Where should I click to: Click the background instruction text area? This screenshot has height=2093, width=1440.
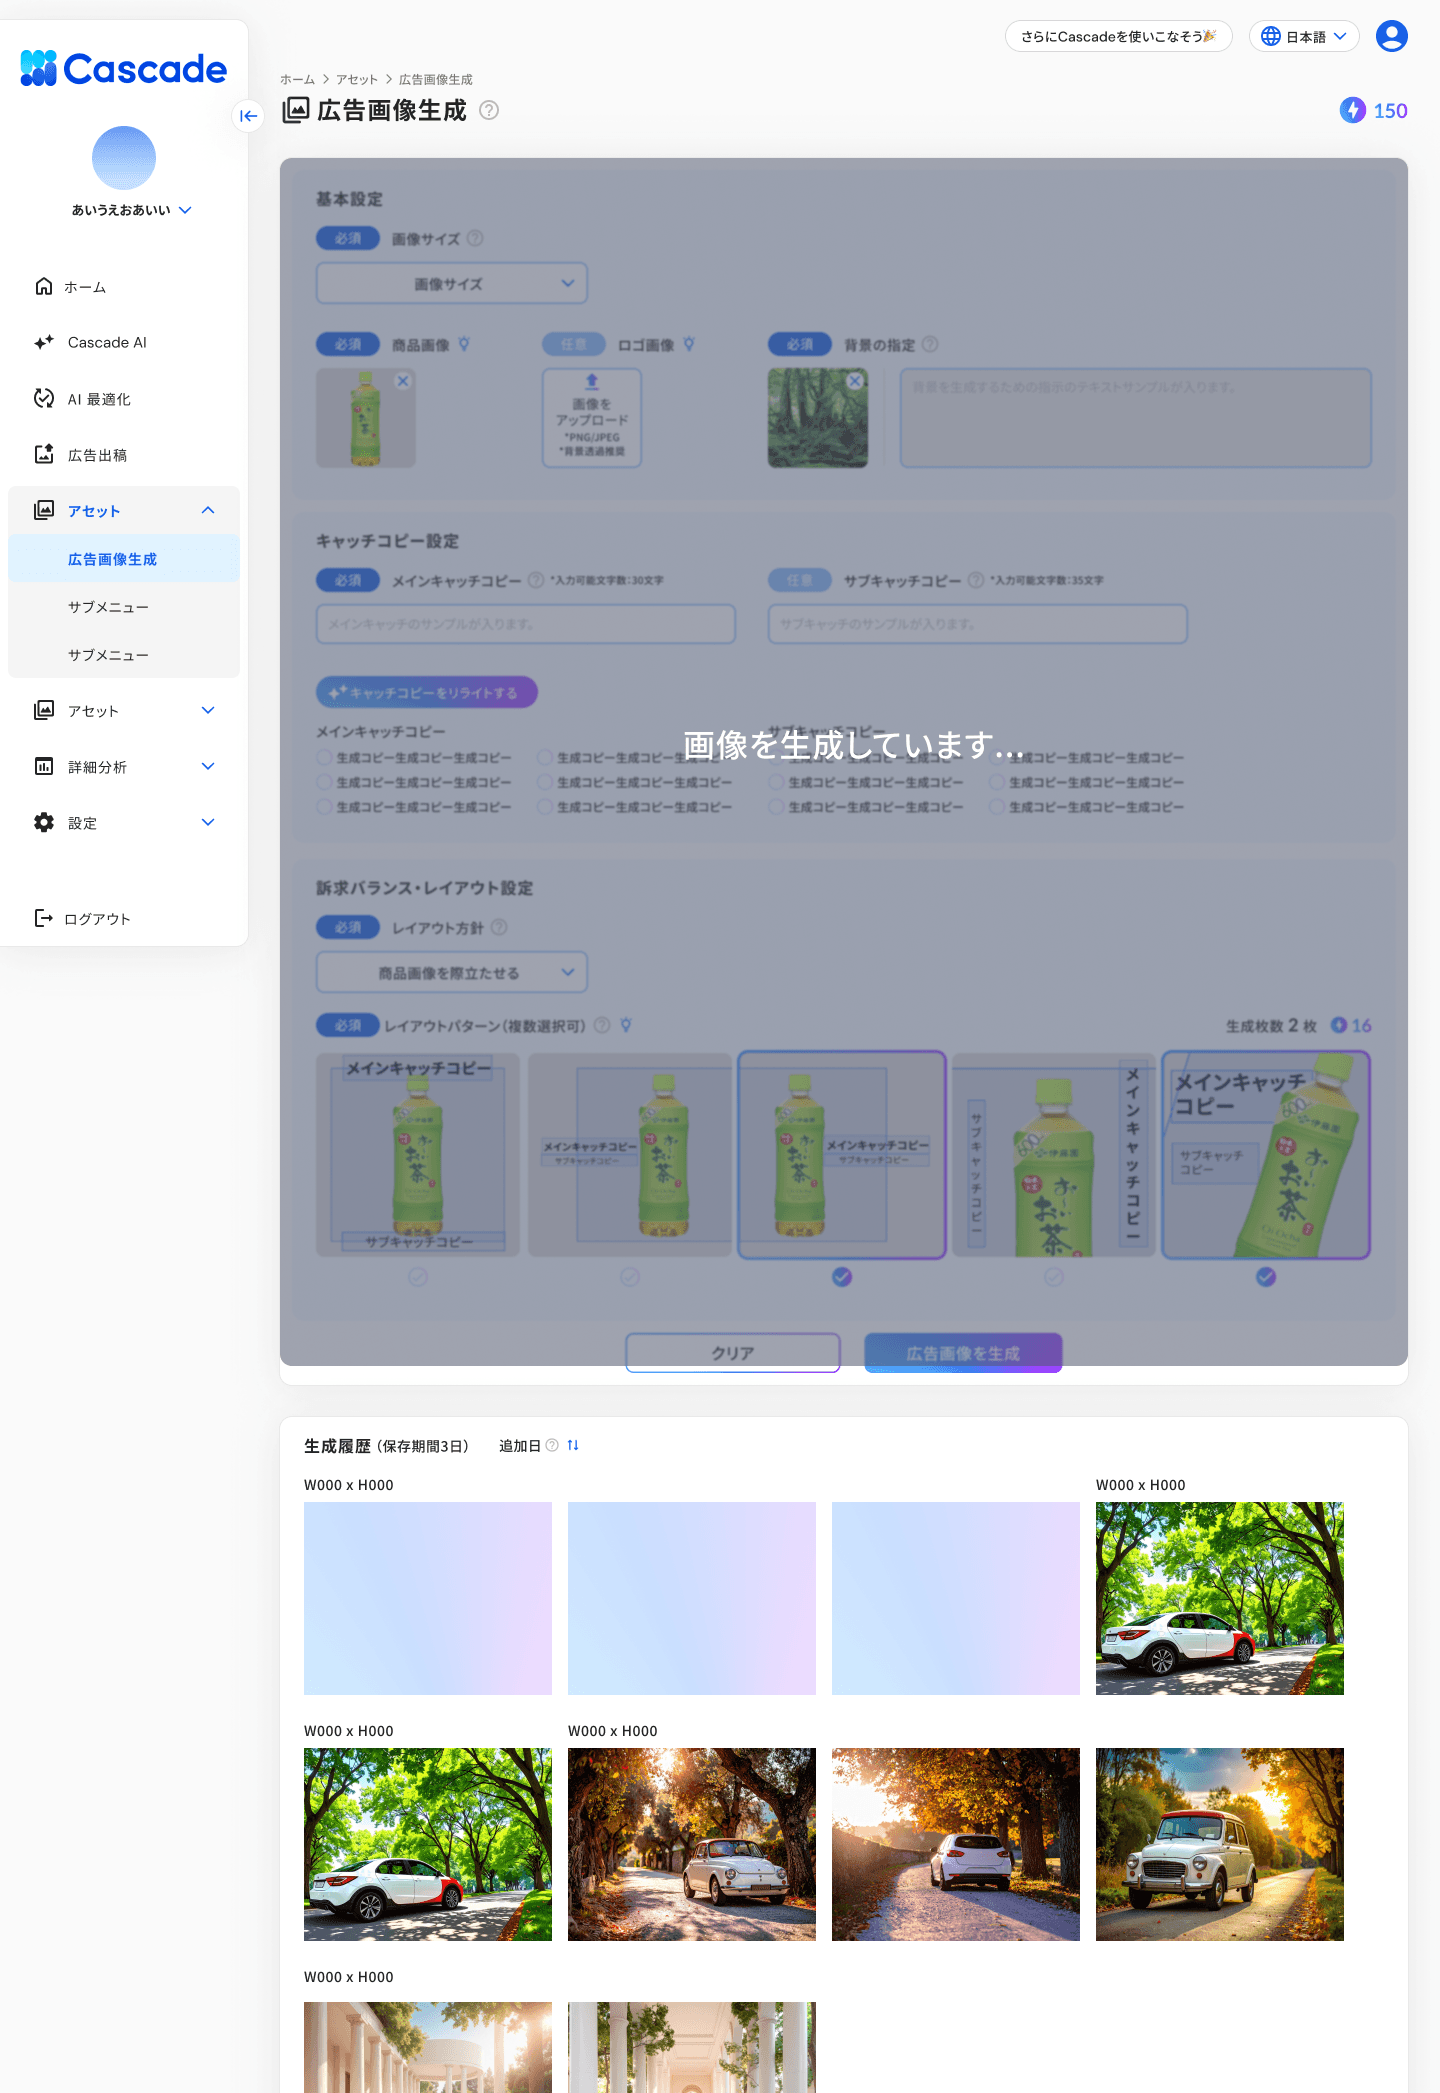click(x=1136, y=417)
